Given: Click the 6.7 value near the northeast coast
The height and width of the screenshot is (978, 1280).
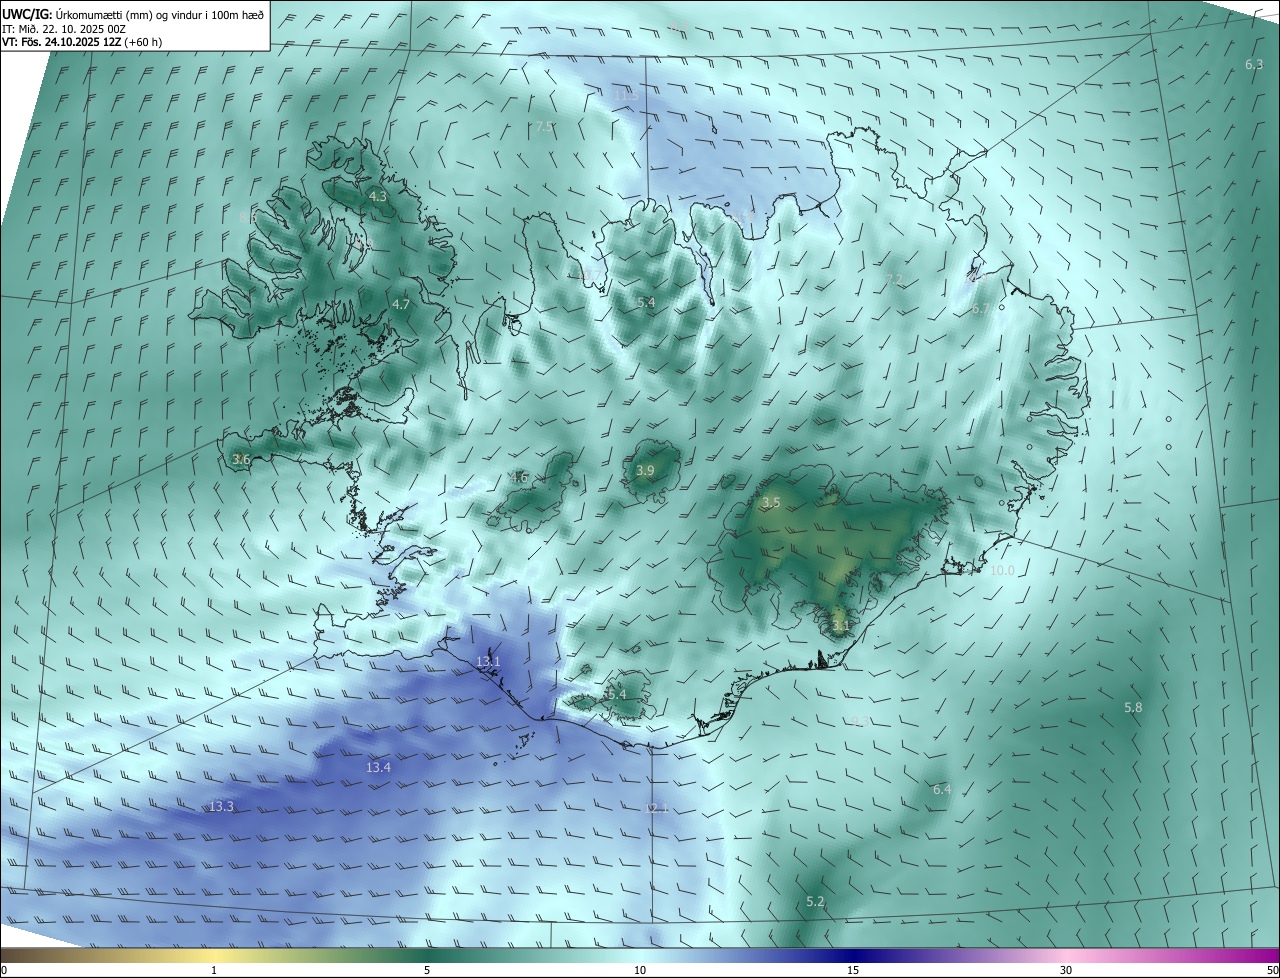Looking at the screenshot, I should pos(980,309).
